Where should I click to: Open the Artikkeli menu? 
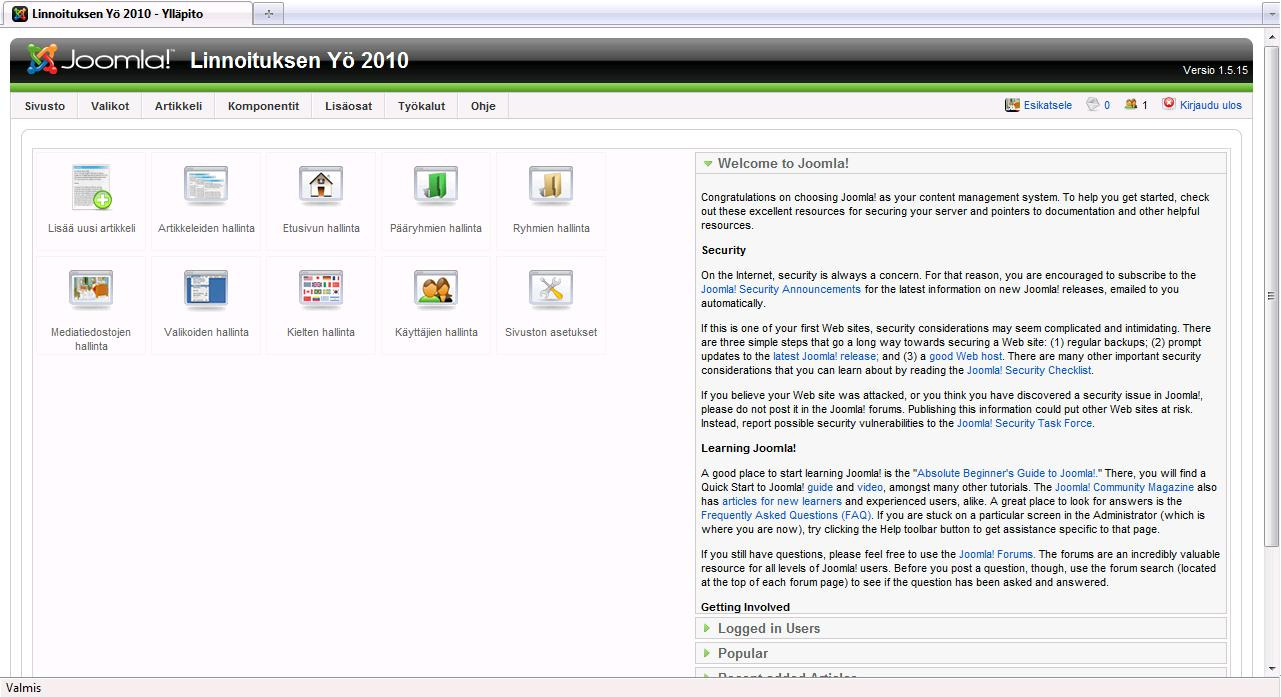(178, 106)
